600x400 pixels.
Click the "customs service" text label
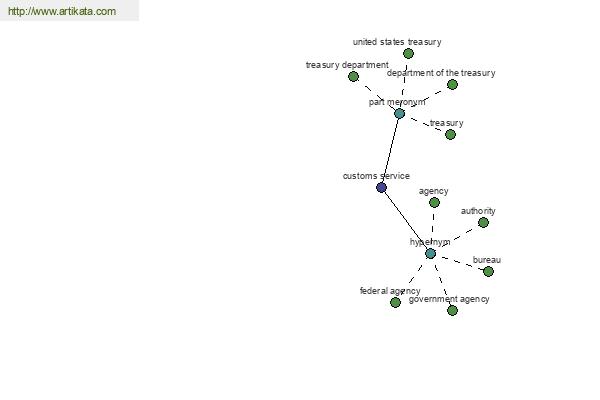[376, 176]
